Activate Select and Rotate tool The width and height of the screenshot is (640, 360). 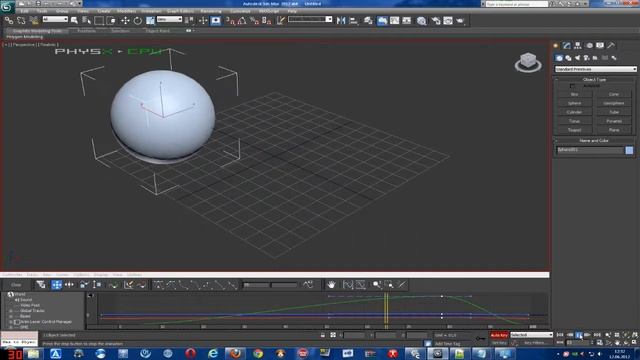coord(138,20)
